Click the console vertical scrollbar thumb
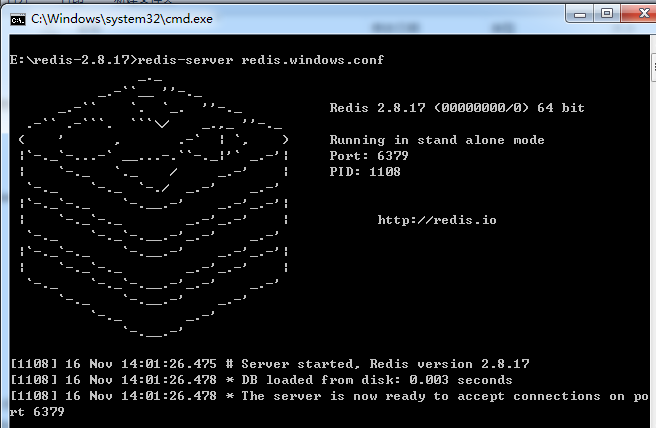Image resolution: width=656 pixels, height=428 pixels. tap(653, 68)
